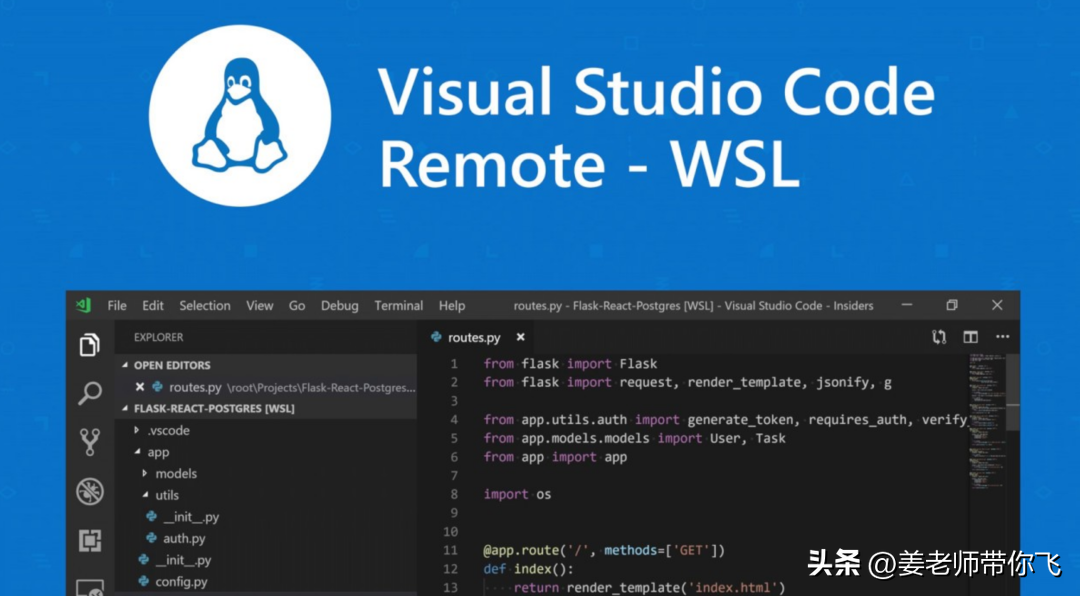The width and height of the screenshot is (1080, 596).
Task: Open the Selection menu
Action: [205, 306]
